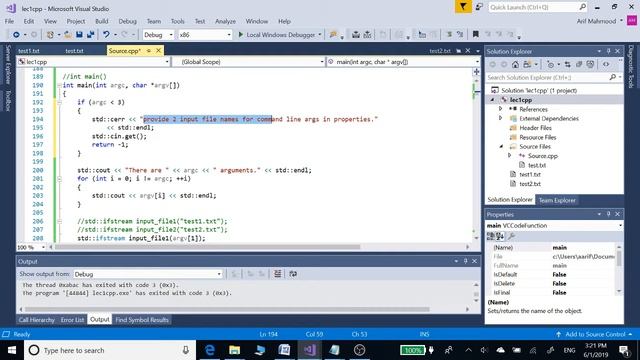640x360 pixels.
Task: Select test2.txt in Solution Explorer
Action: click(530, 184)
